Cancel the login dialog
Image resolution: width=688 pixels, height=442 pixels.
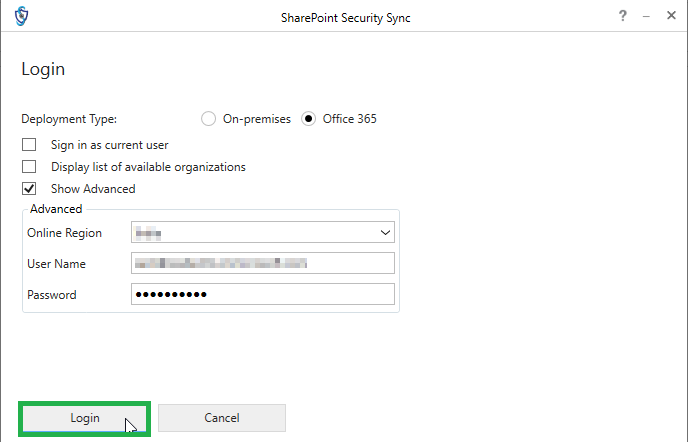(x=222, y=418)
